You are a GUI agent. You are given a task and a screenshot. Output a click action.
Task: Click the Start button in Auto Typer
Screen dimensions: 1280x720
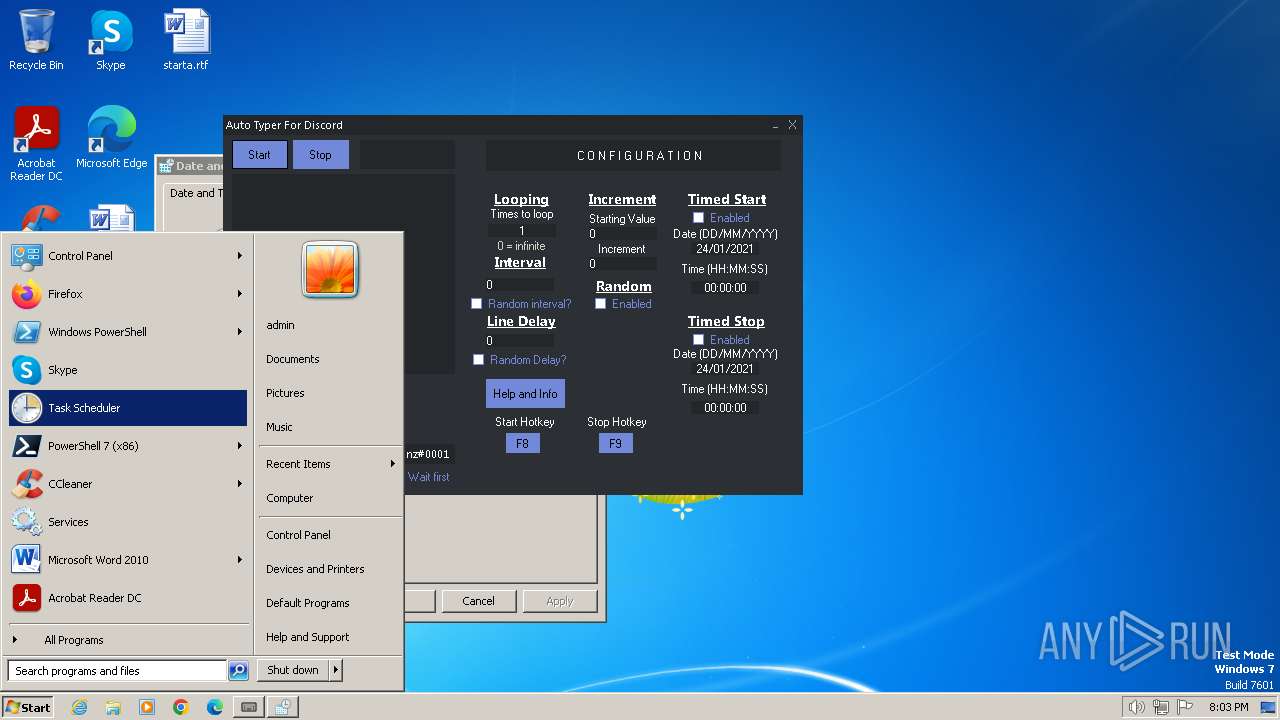click(x=260, y=155)
